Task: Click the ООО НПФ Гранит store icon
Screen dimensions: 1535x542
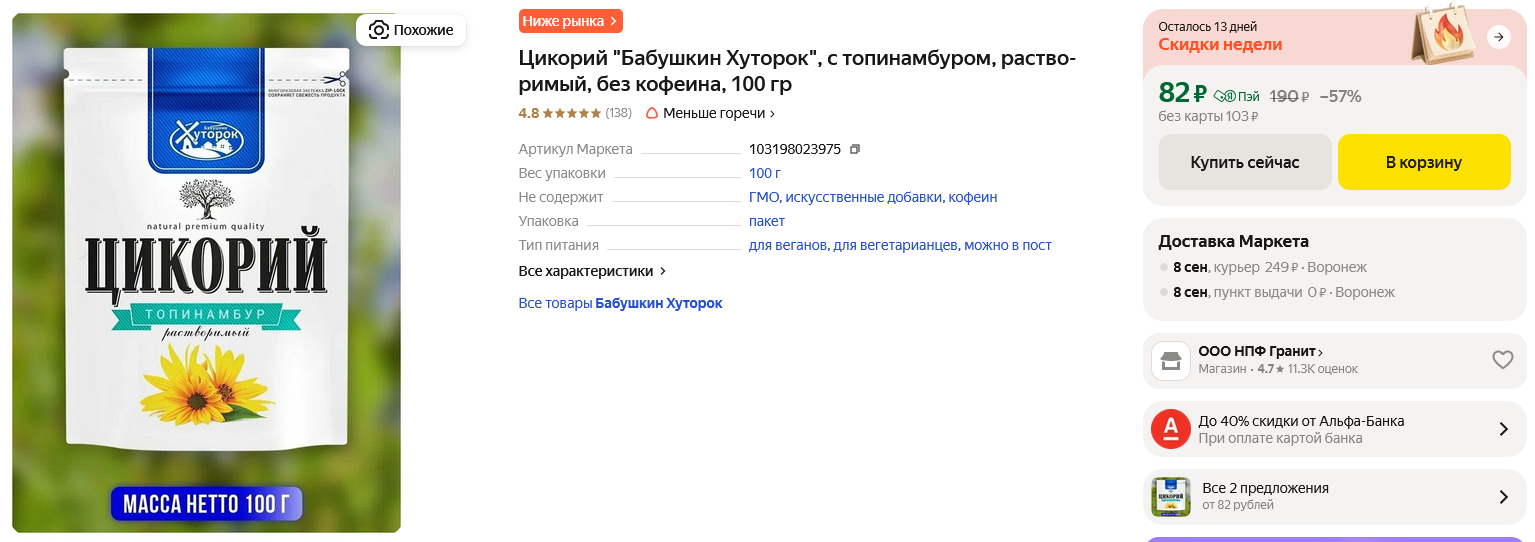Action: click(x=1171, y=361)
